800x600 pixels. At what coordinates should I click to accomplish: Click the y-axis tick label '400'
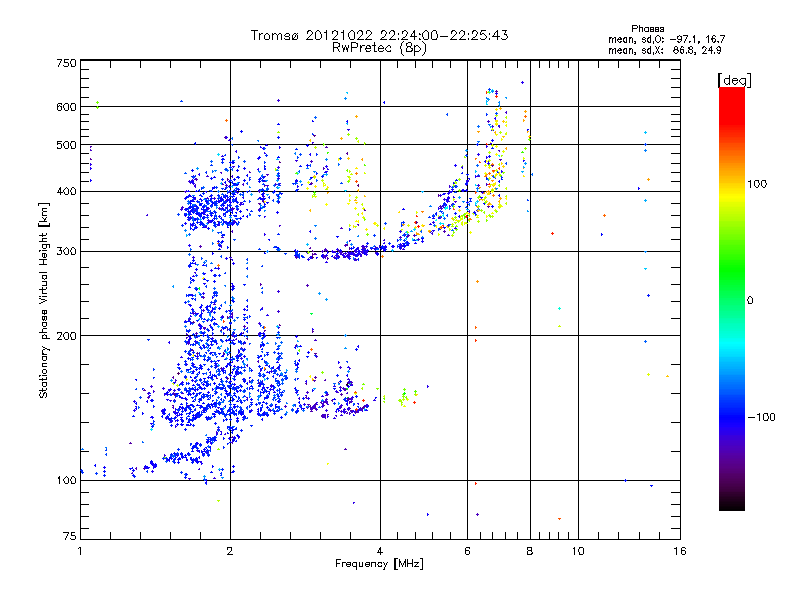click(x=66, y=191)
